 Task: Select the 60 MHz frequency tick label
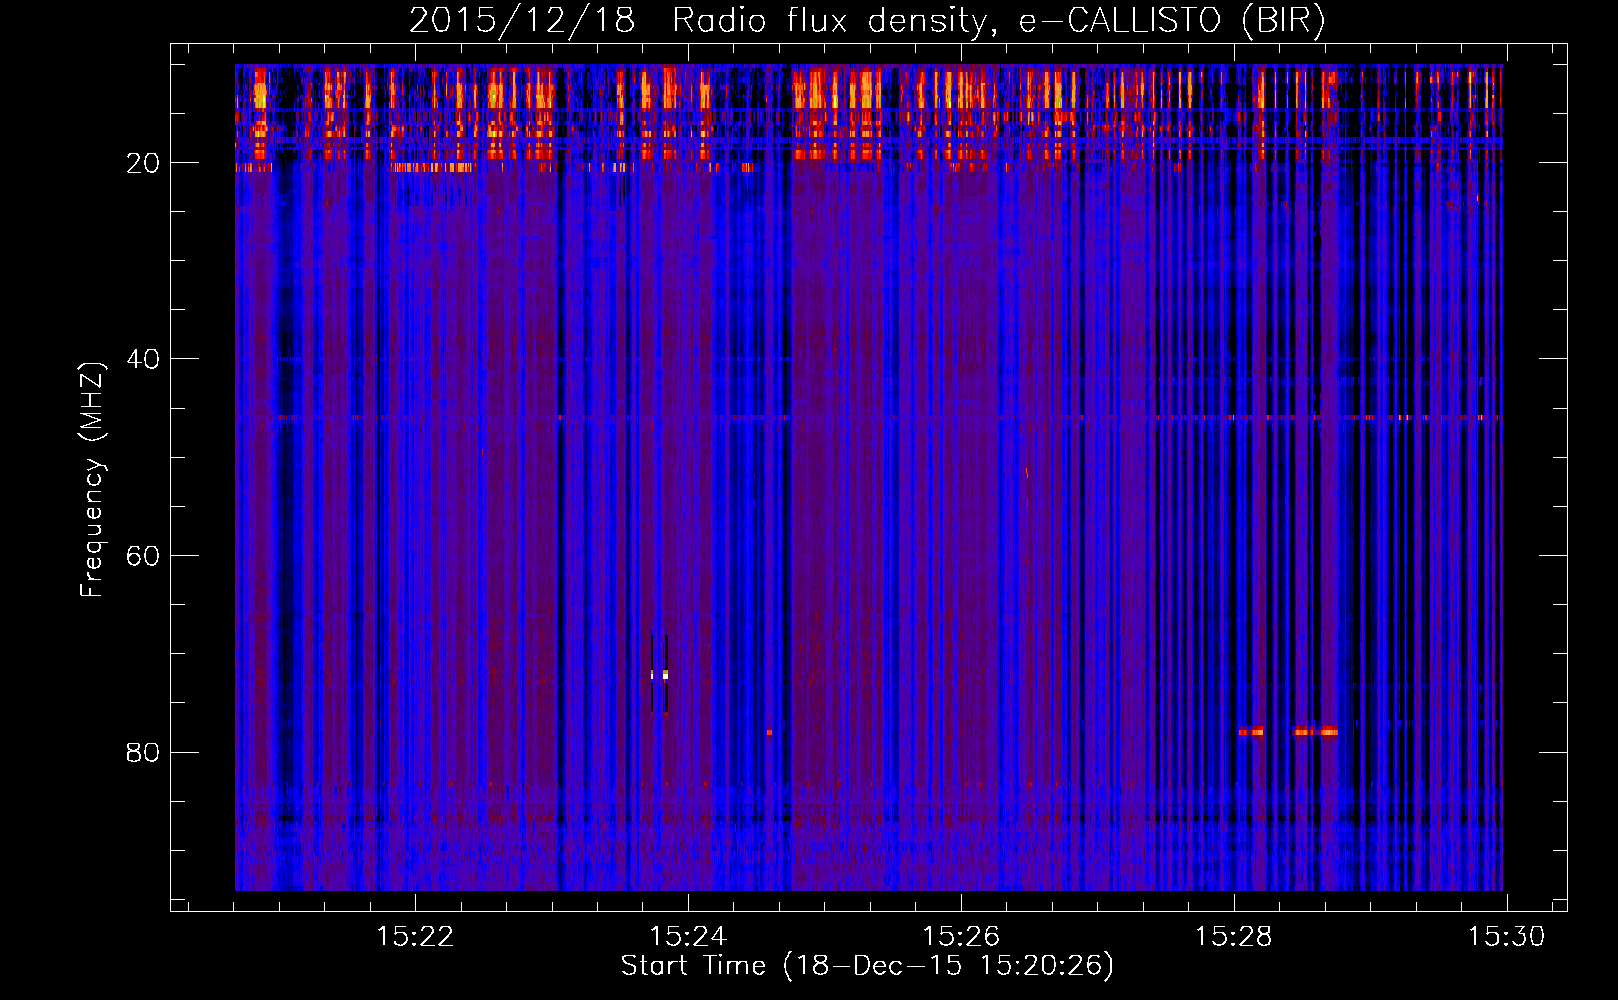(143, 556)
